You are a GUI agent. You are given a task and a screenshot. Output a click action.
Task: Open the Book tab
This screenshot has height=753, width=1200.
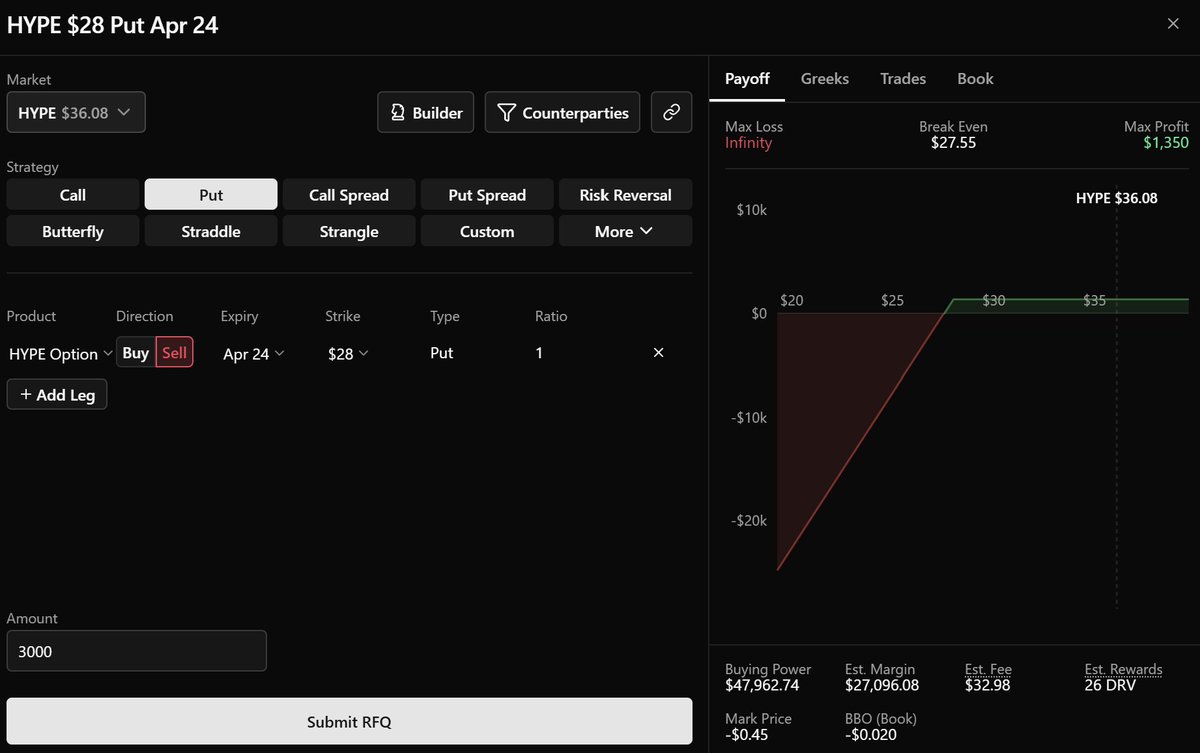click(975, 78)
